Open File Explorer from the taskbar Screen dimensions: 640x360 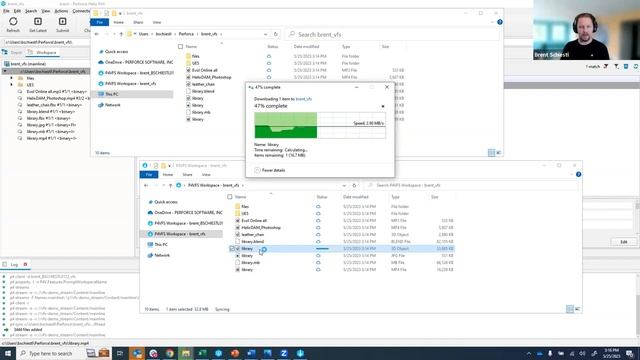(186, 353)
